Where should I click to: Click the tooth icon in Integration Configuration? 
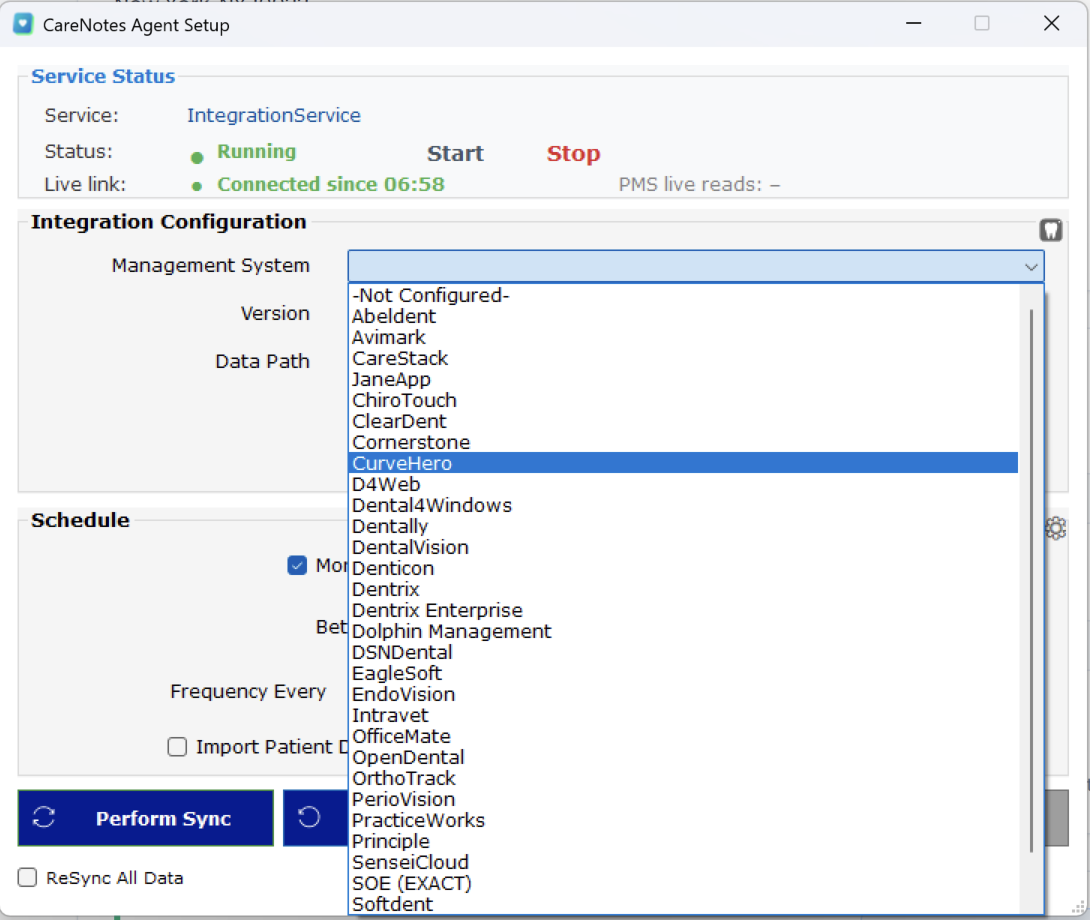coord(1050,230)
